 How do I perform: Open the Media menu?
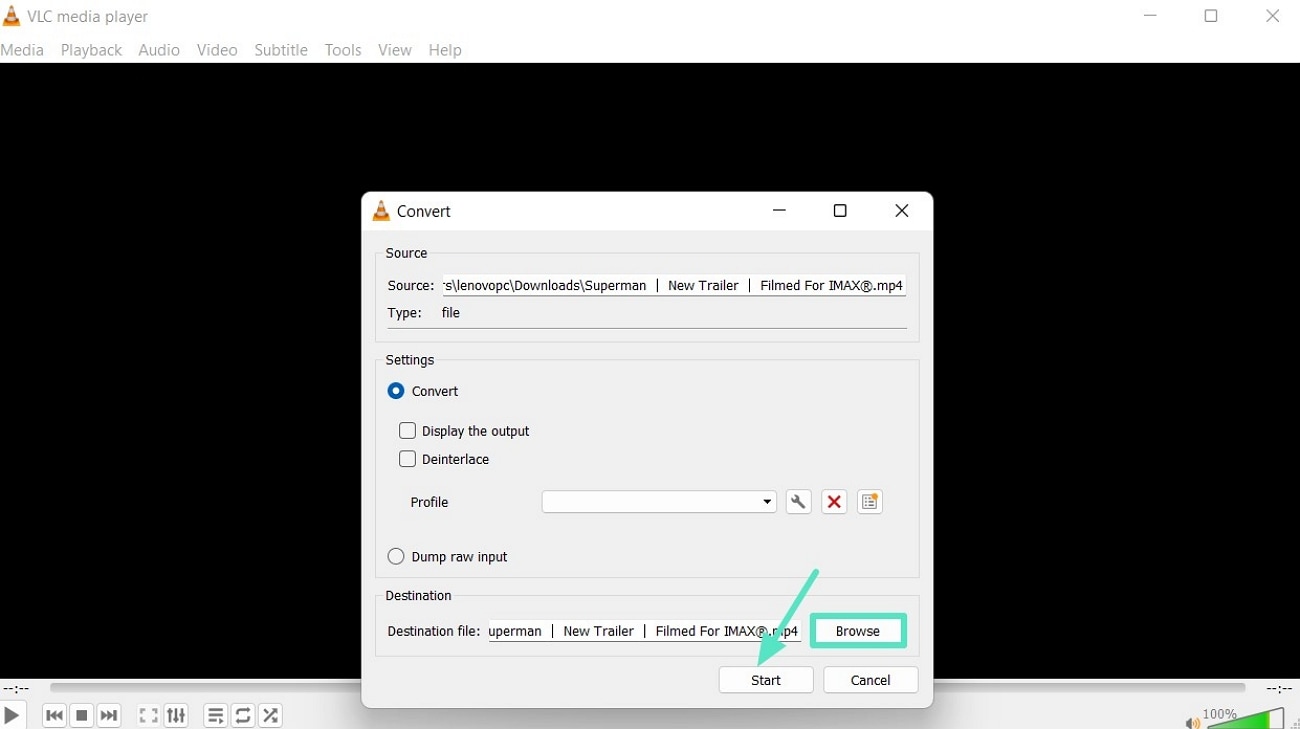tap(22, 50)
